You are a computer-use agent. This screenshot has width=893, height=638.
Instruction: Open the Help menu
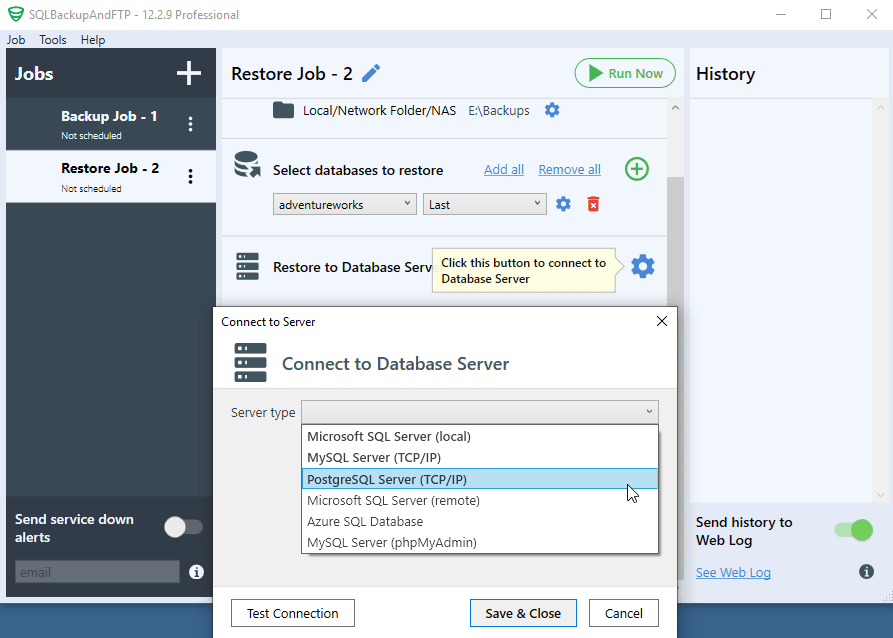click(93, 40)
